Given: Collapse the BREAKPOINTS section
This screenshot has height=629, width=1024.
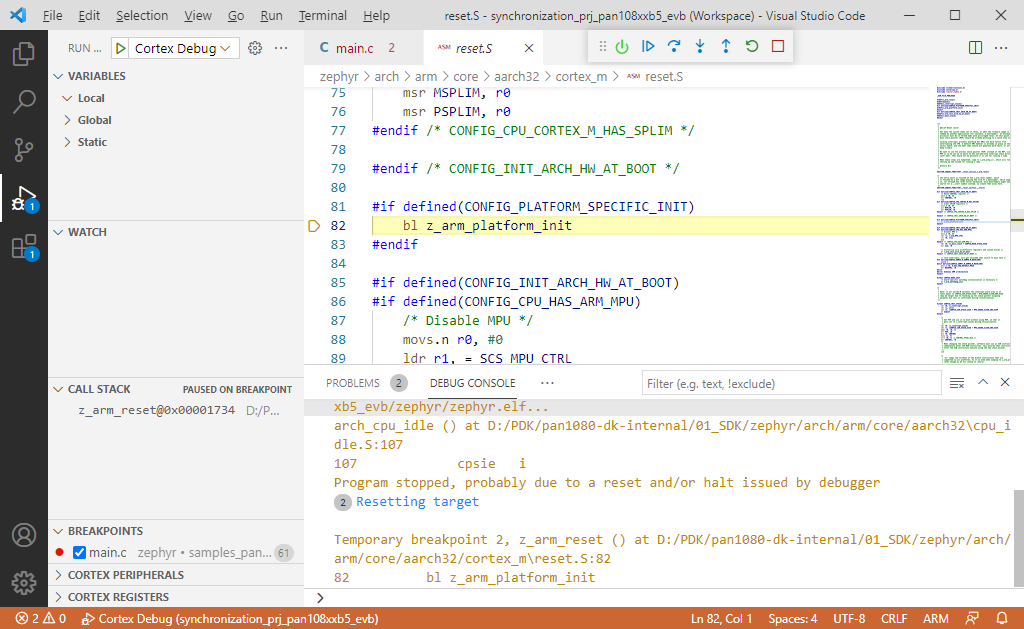Looking at the screenshot, I should 98,531.
